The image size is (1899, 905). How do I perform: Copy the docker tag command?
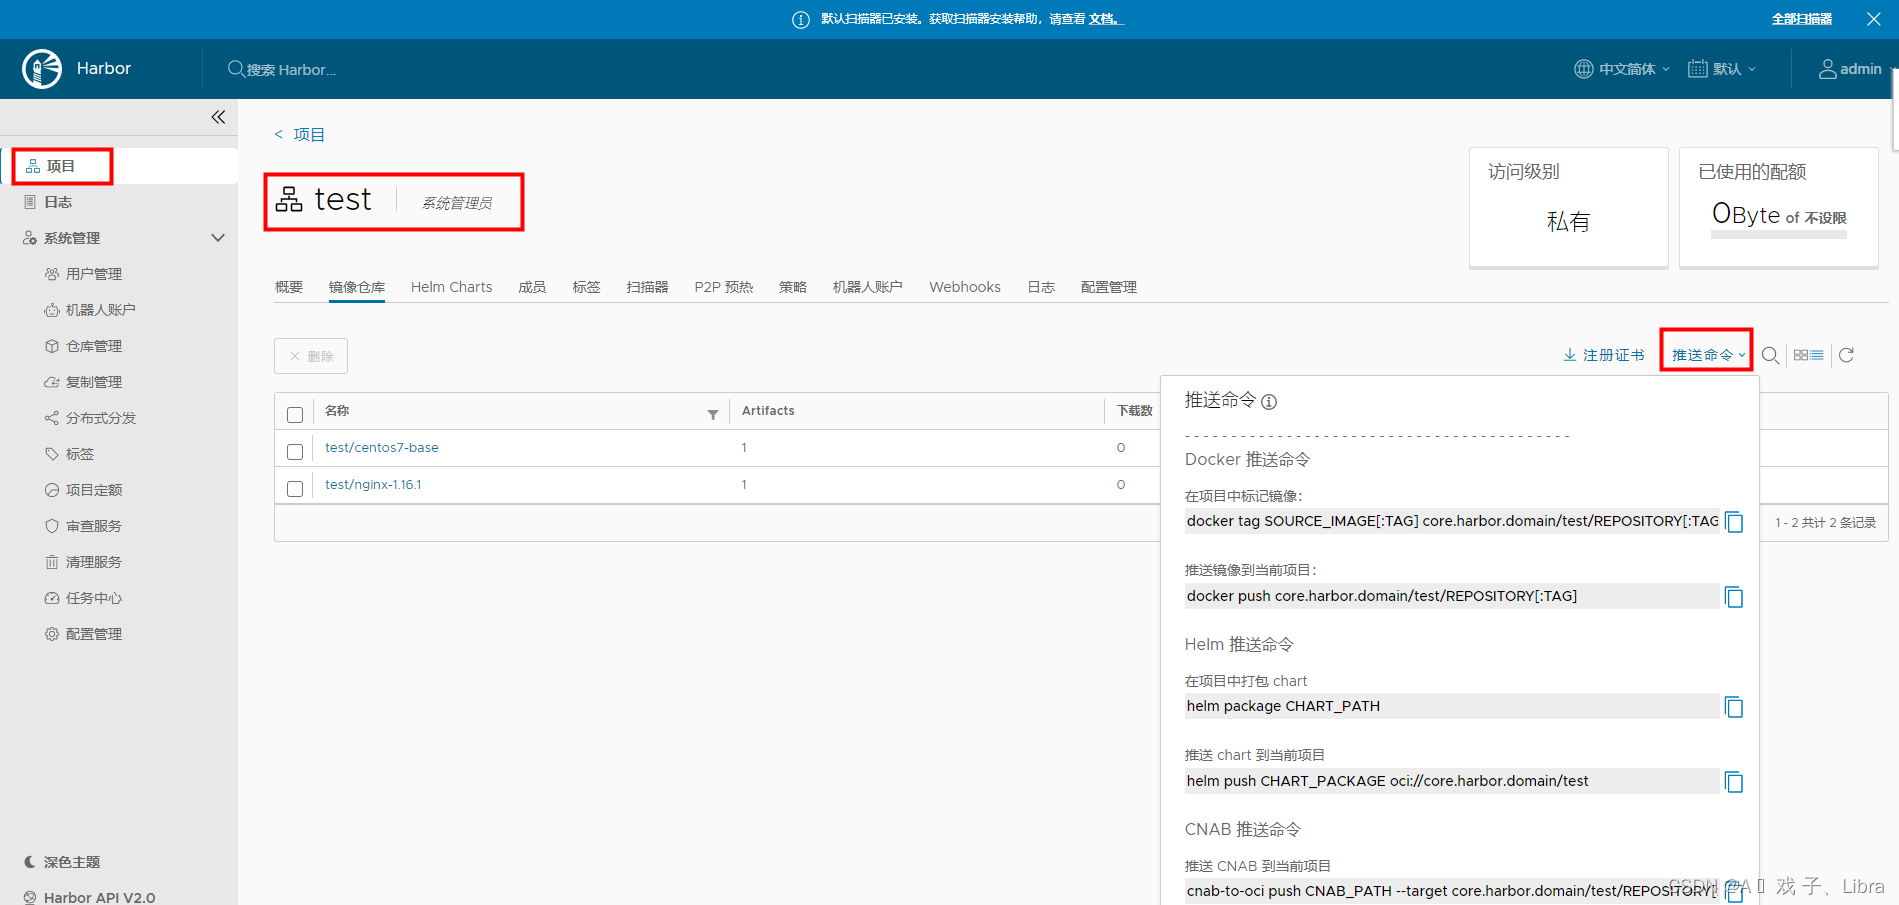point(1734,522)
